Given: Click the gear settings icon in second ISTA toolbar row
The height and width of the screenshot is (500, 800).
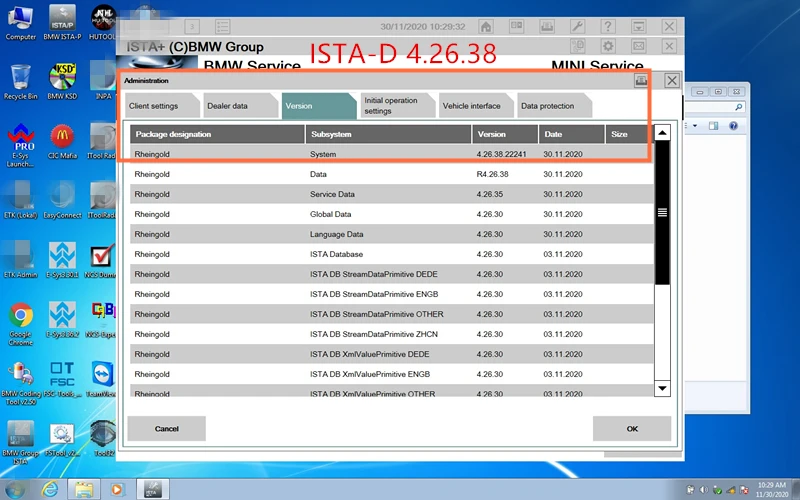Looking at the screenshot, I should (x=608, y=46).
